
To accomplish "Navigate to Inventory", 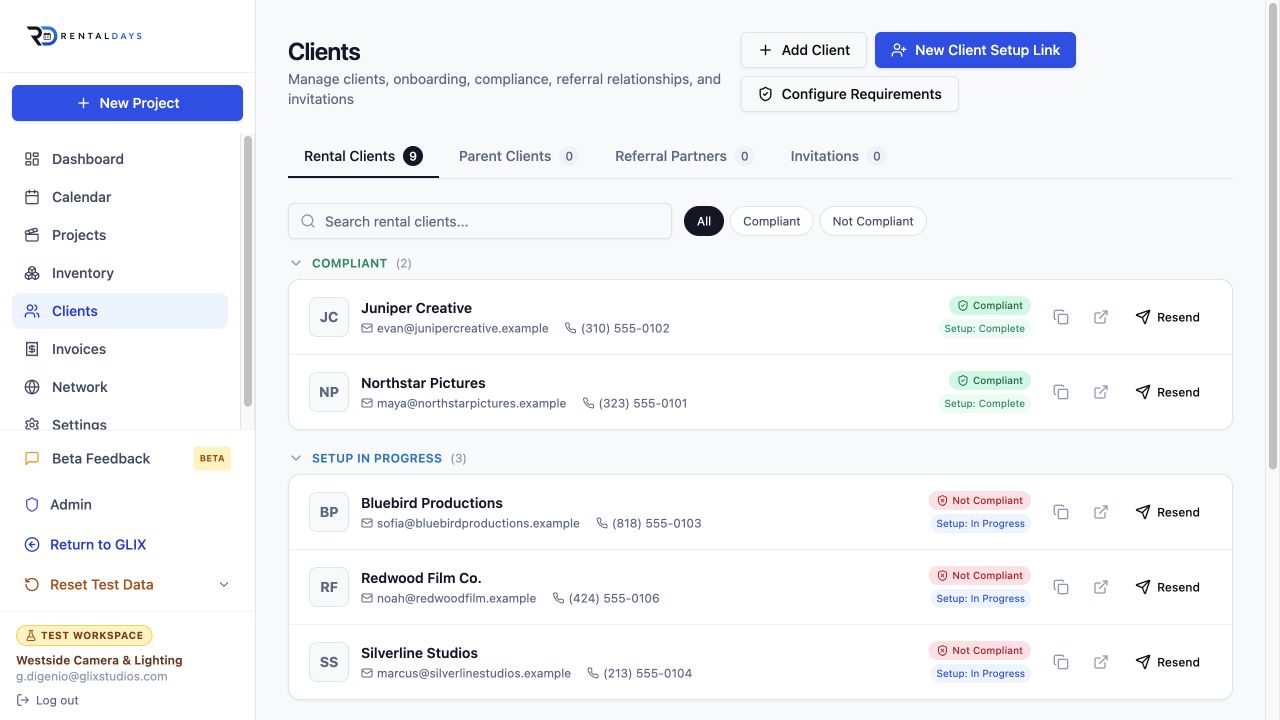I will pyautogui.click(x=120, y=273).
